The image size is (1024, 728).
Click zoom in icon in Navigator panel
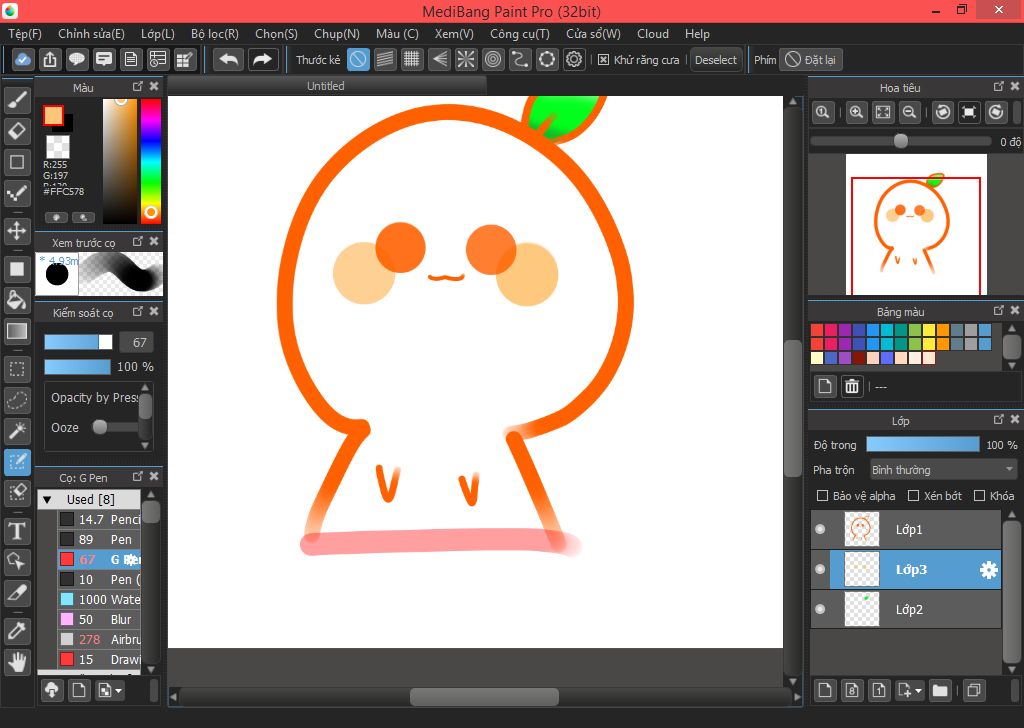(856, 112)
